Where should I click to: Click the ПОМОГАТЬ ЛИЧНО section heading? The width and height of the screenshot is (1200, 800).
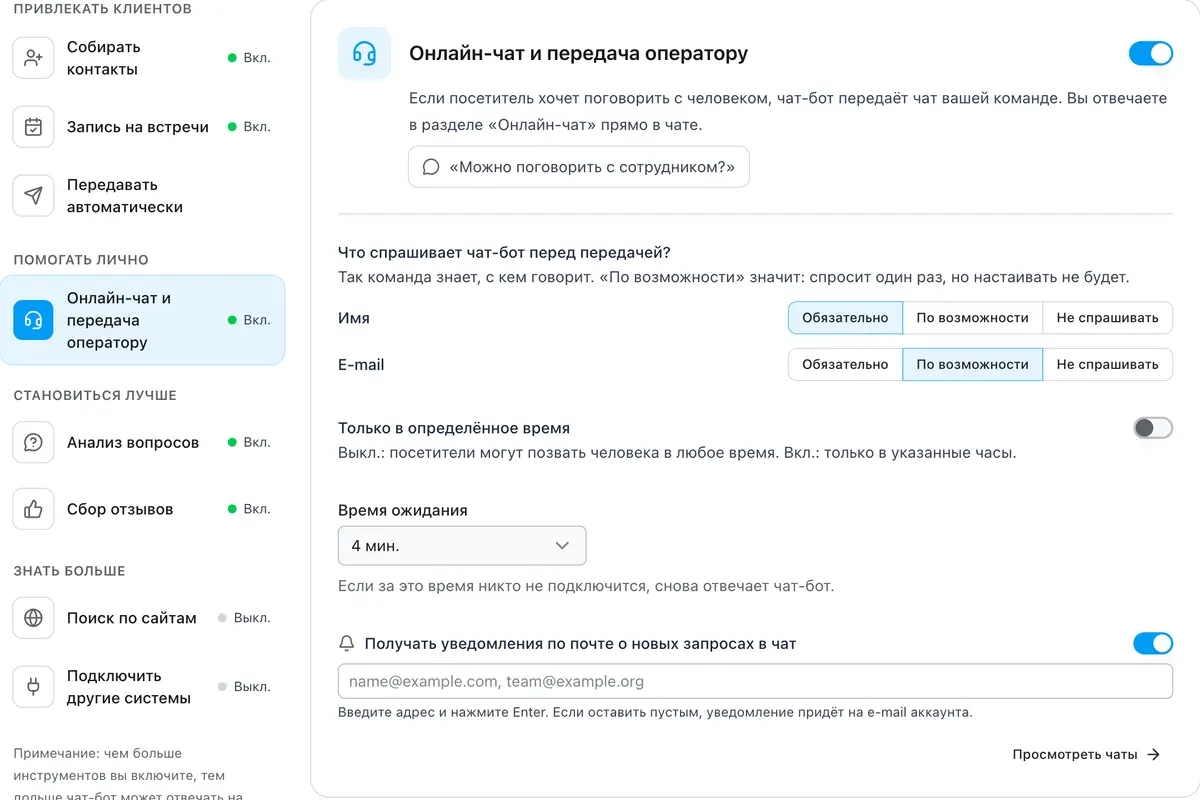tap(81, 260)
